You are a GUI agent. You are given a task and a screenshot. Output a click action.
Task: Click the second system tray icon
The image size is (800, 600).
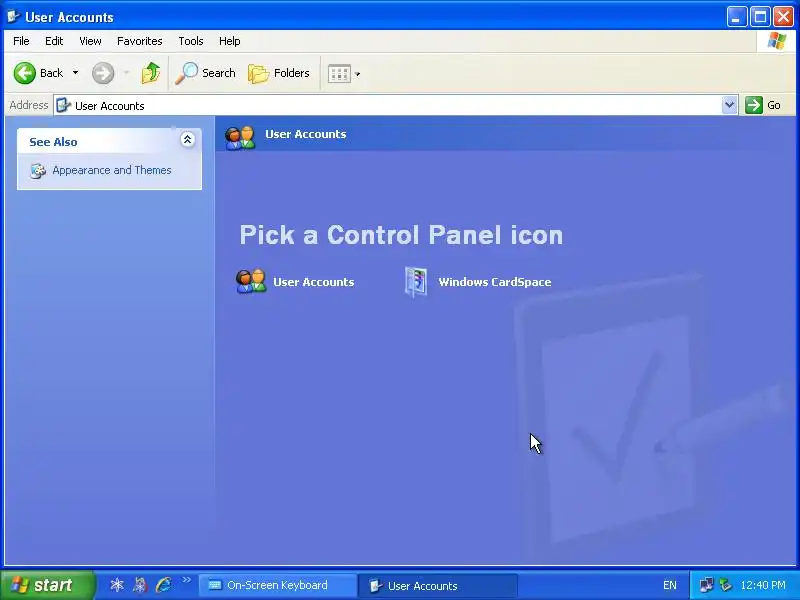pyautogui.click(x=726, y=585)
